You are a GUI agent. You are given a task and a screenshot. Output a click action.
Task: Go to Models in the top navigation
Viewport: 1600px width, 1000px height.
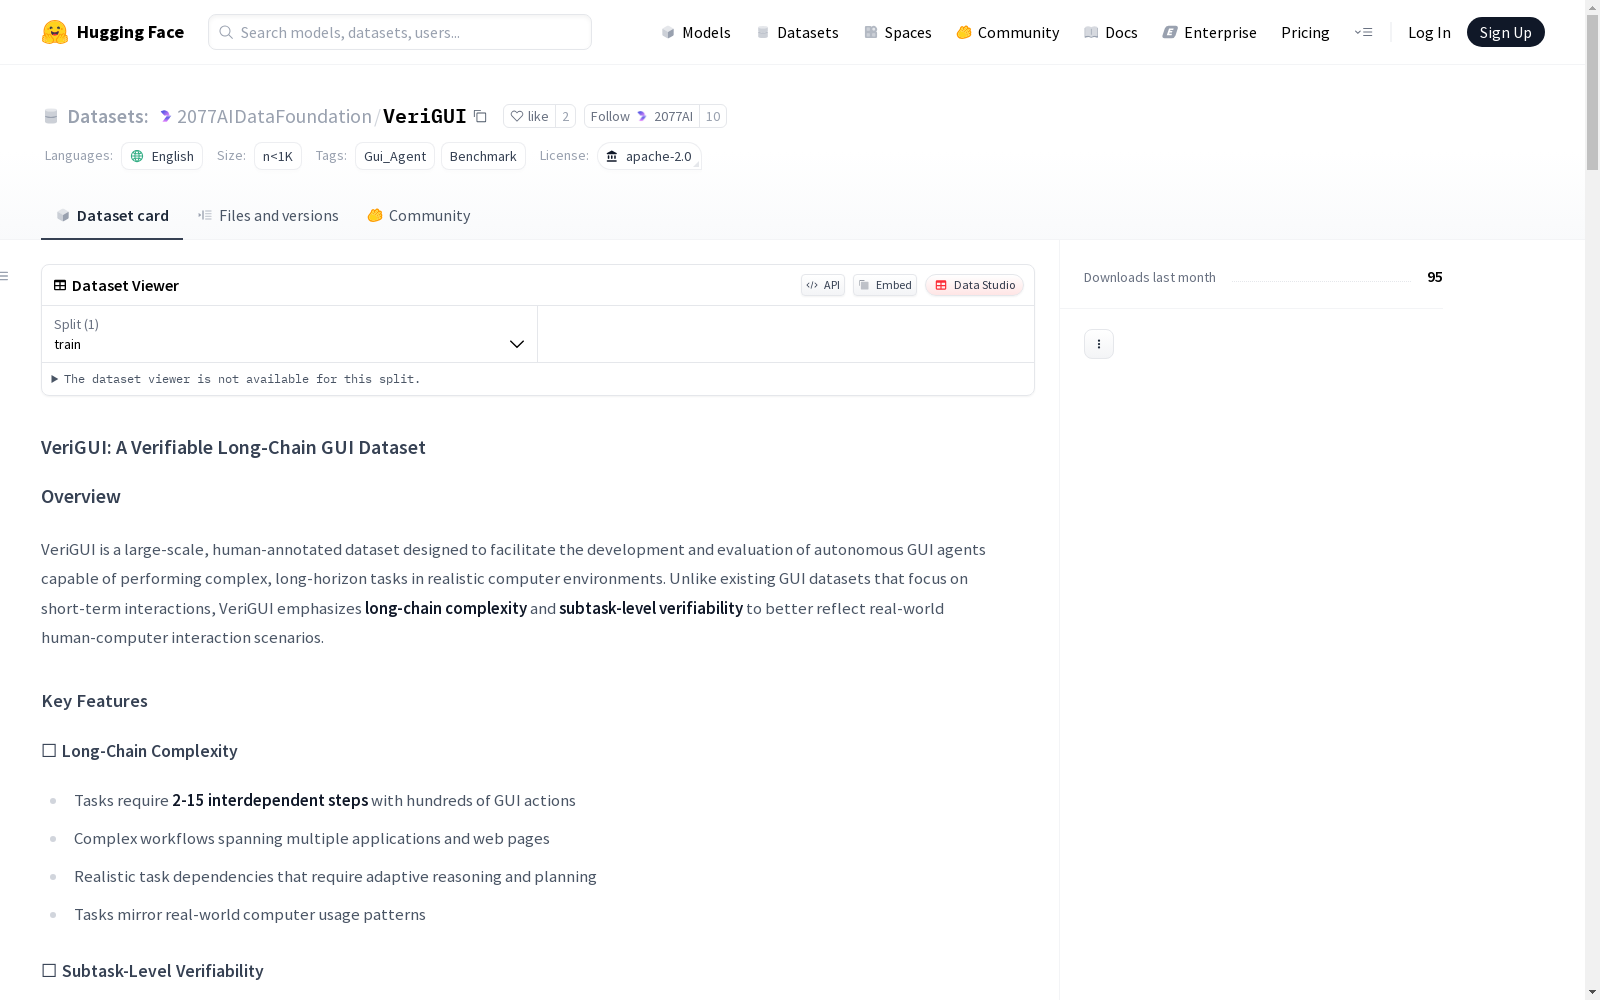tap(696, 32)
